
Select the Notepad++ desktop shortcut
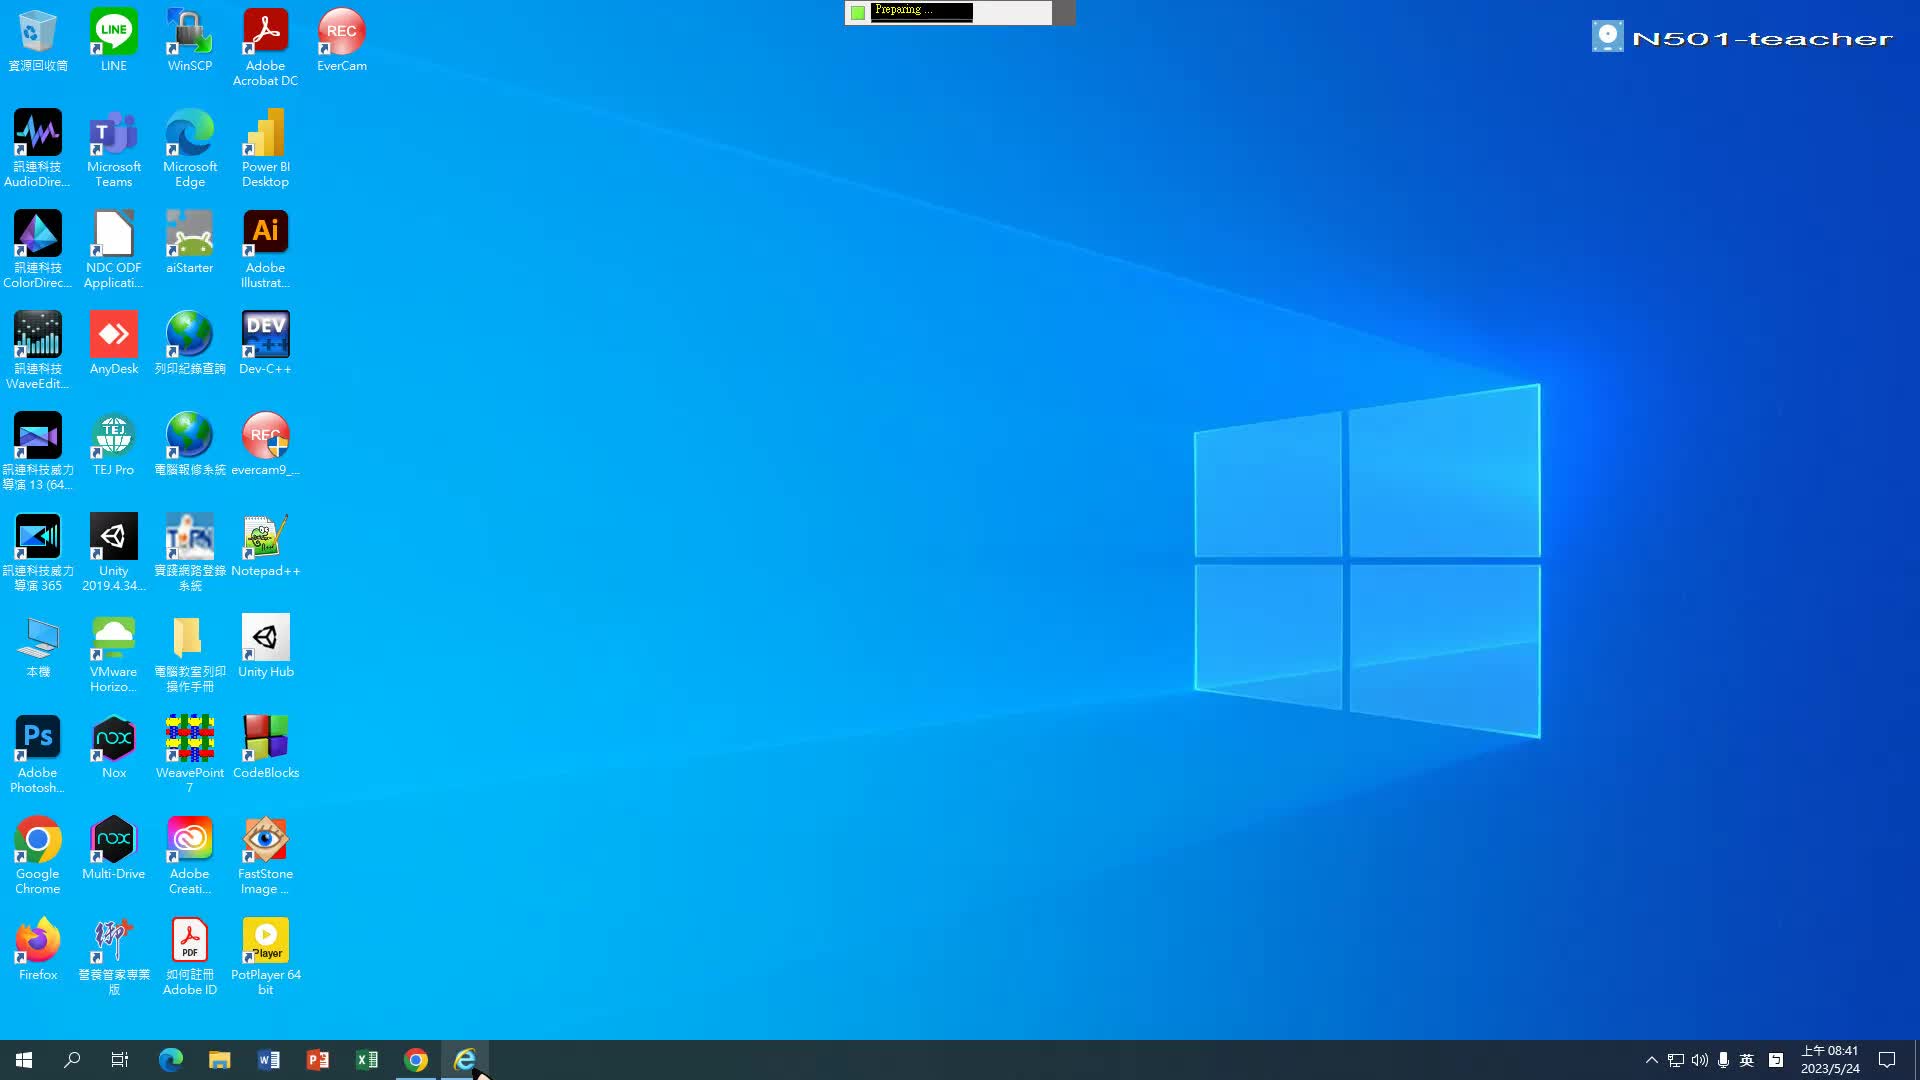pos(266,546)
